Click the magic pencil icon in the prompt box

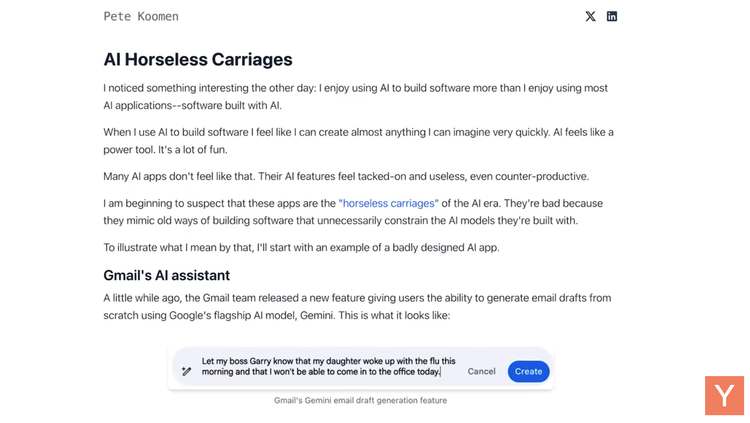(x=187, y=371)
